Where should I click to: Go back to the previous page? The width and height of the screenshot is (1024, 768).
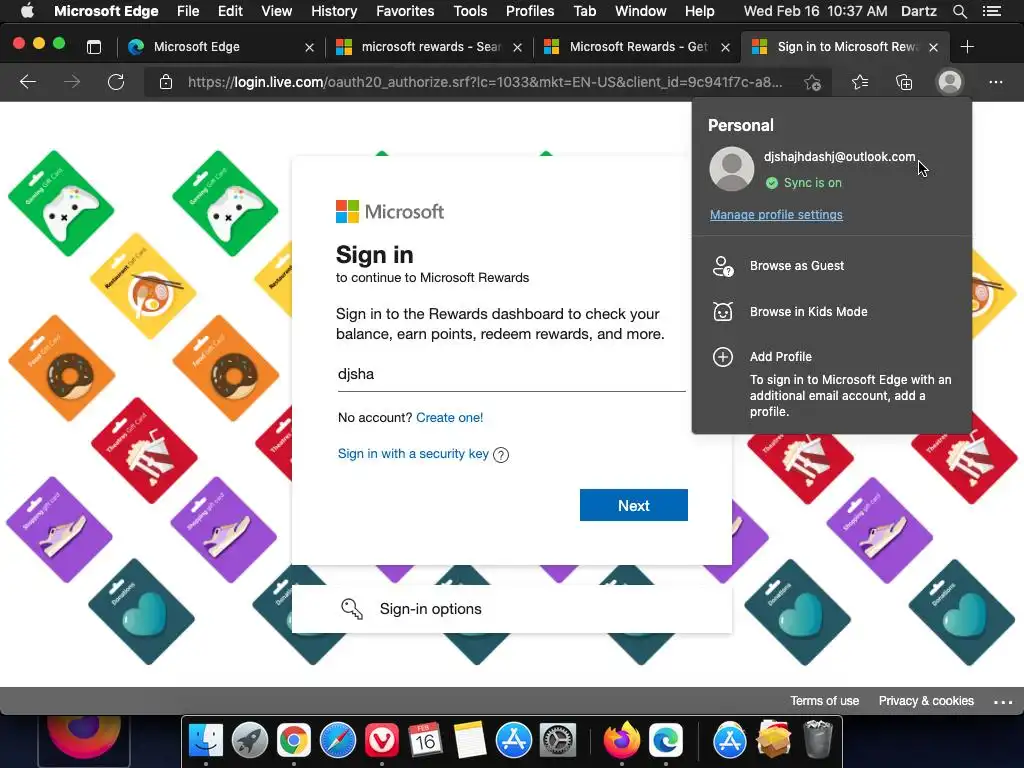[x=27, y=82]
